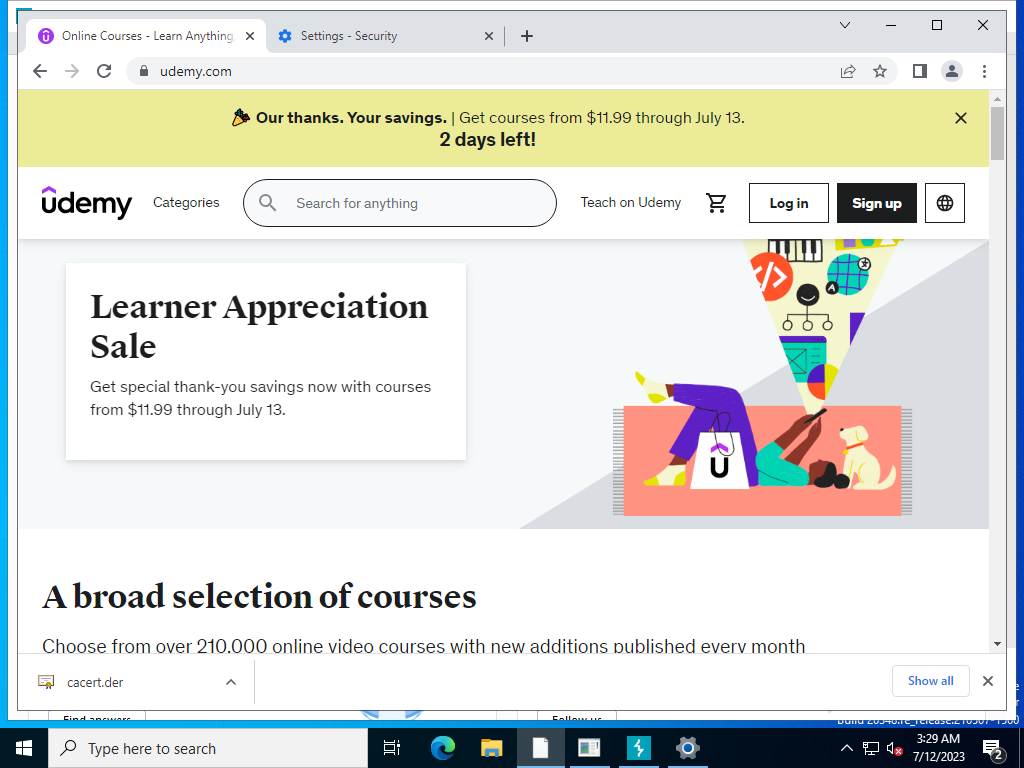The image size is (1024, 768).
Task: Open the blank document app on taskbar
Action: pos(540,748)
